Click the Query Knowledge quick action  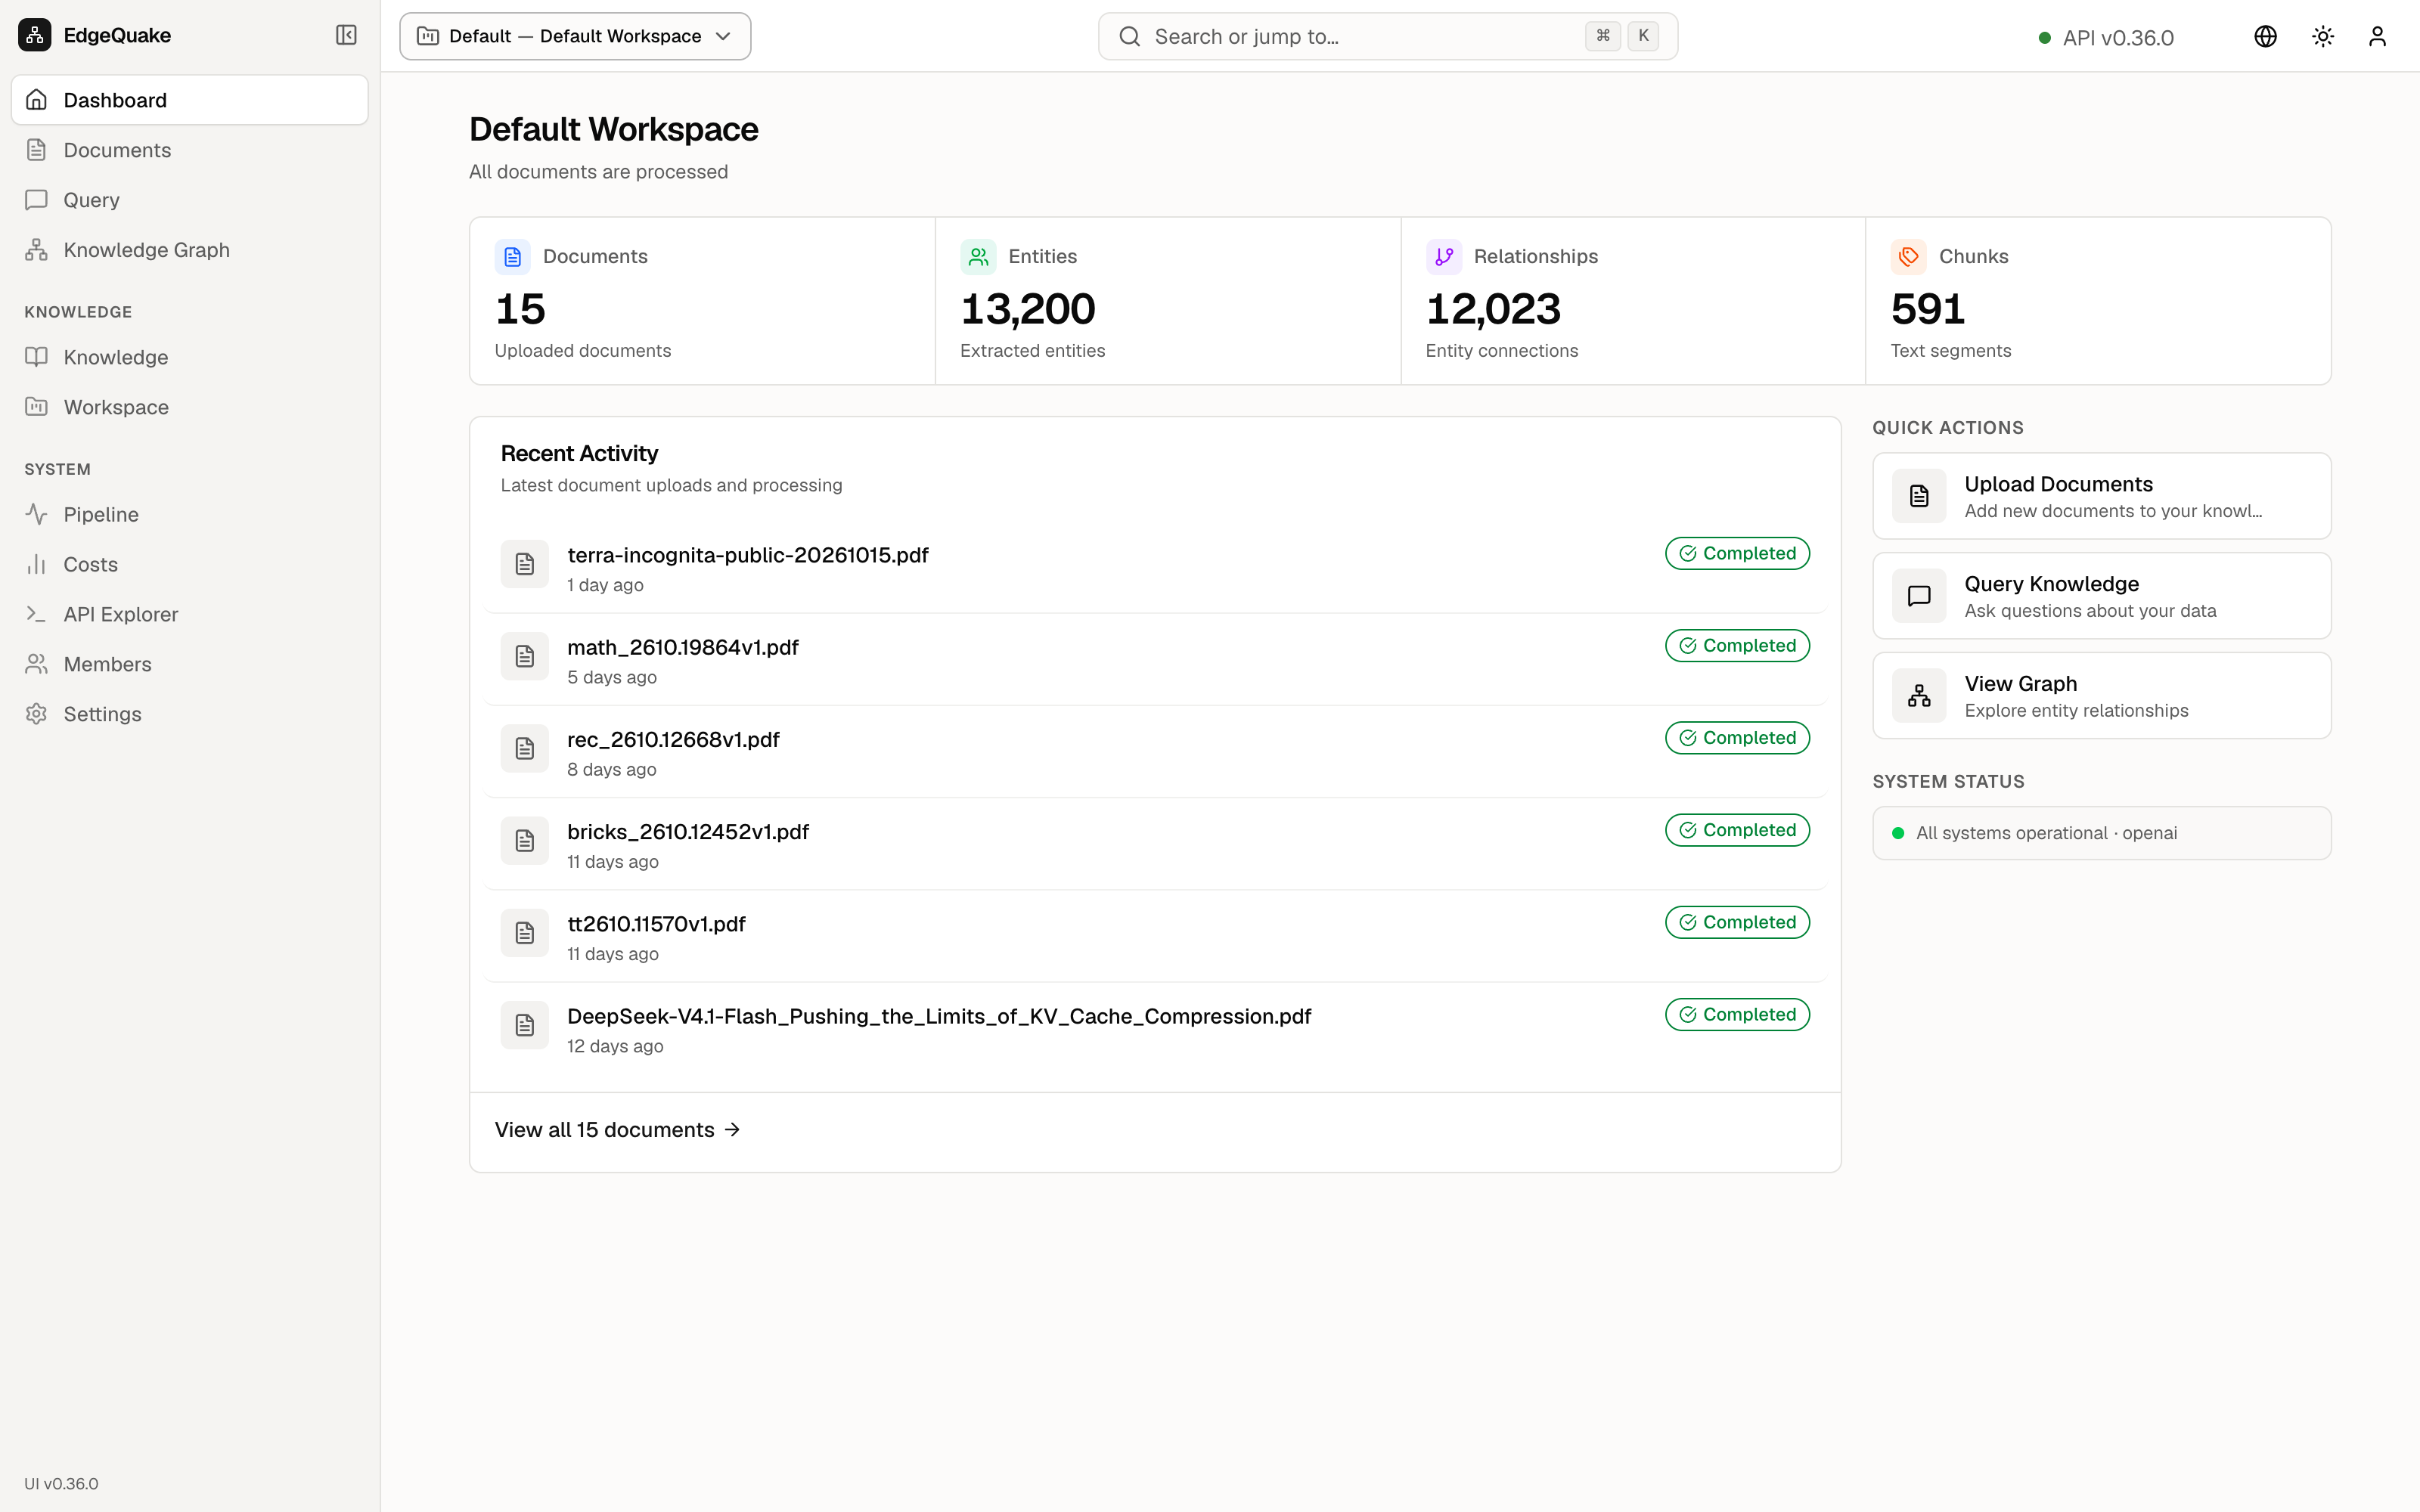point(2101,596)
